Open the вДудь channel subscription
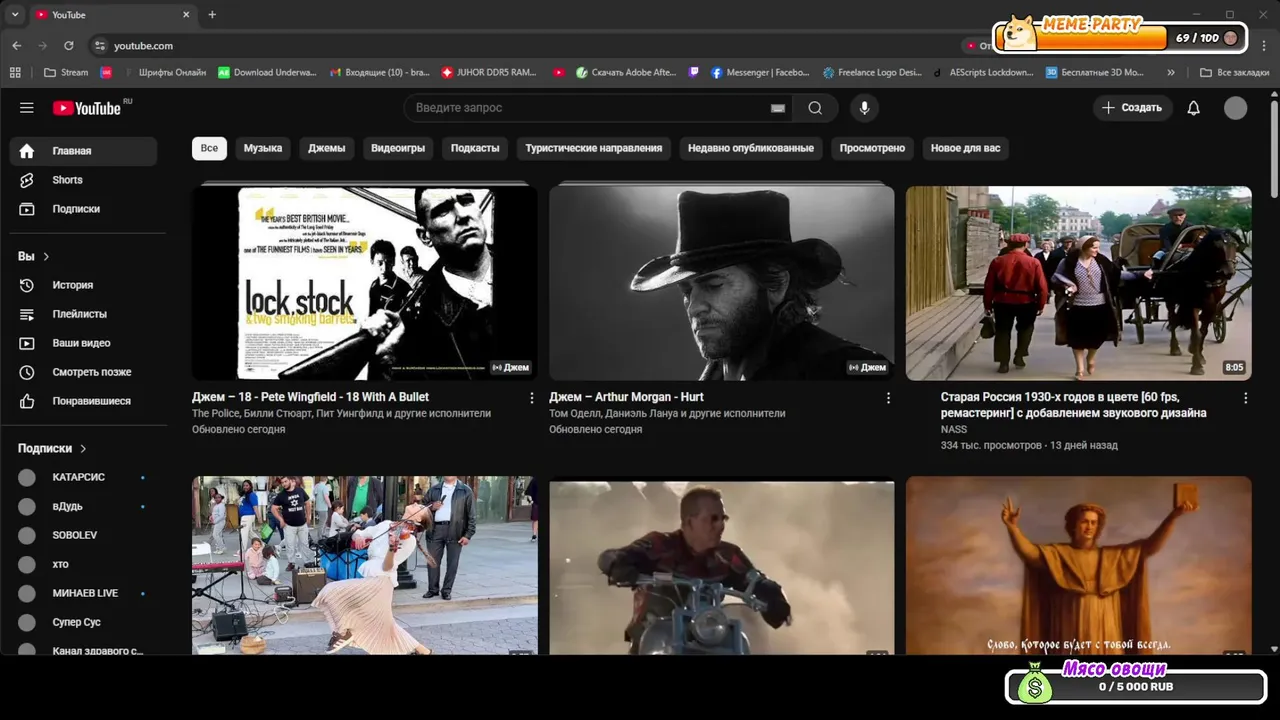Screen dimensions: 1280x720 [x=83, y=507]
